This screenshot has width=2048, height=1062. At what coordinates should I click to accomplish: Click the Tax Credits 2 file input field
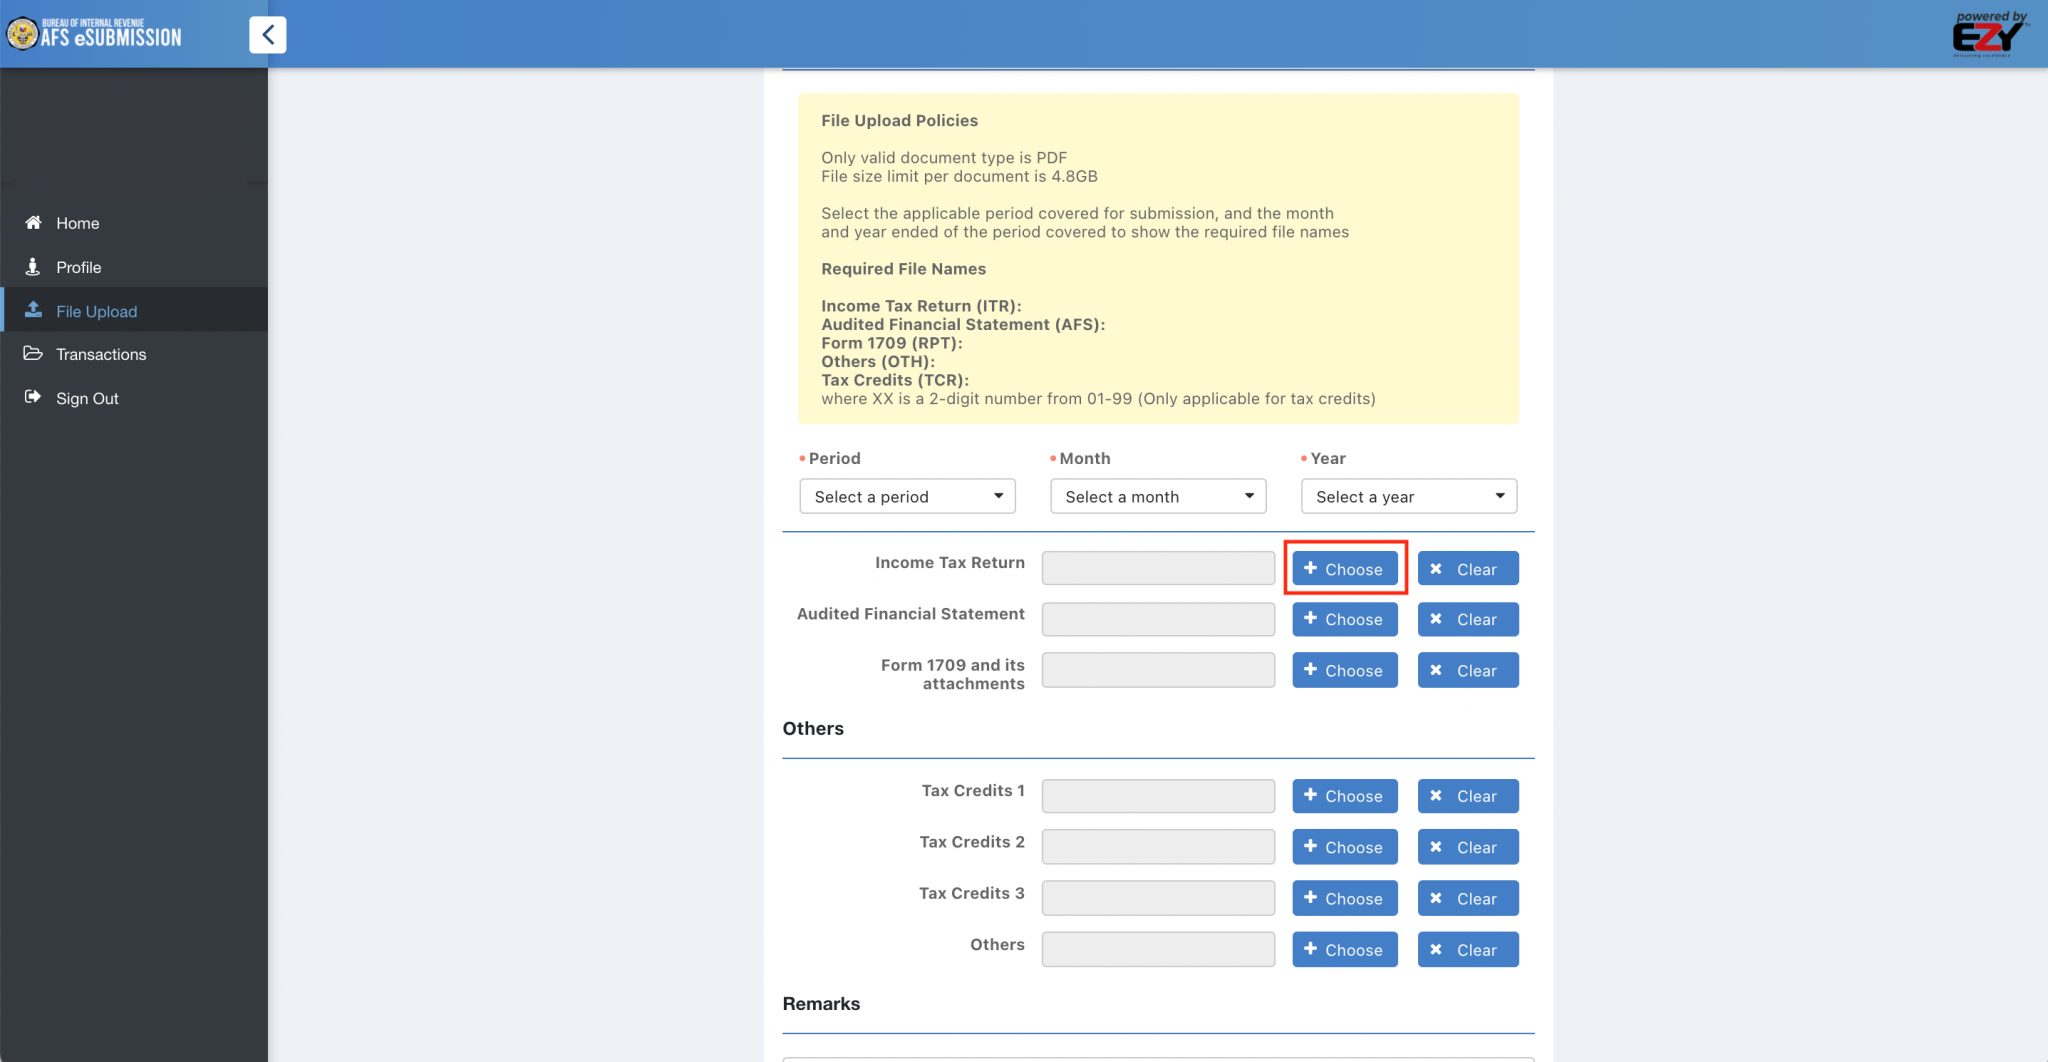[1157, 846]
